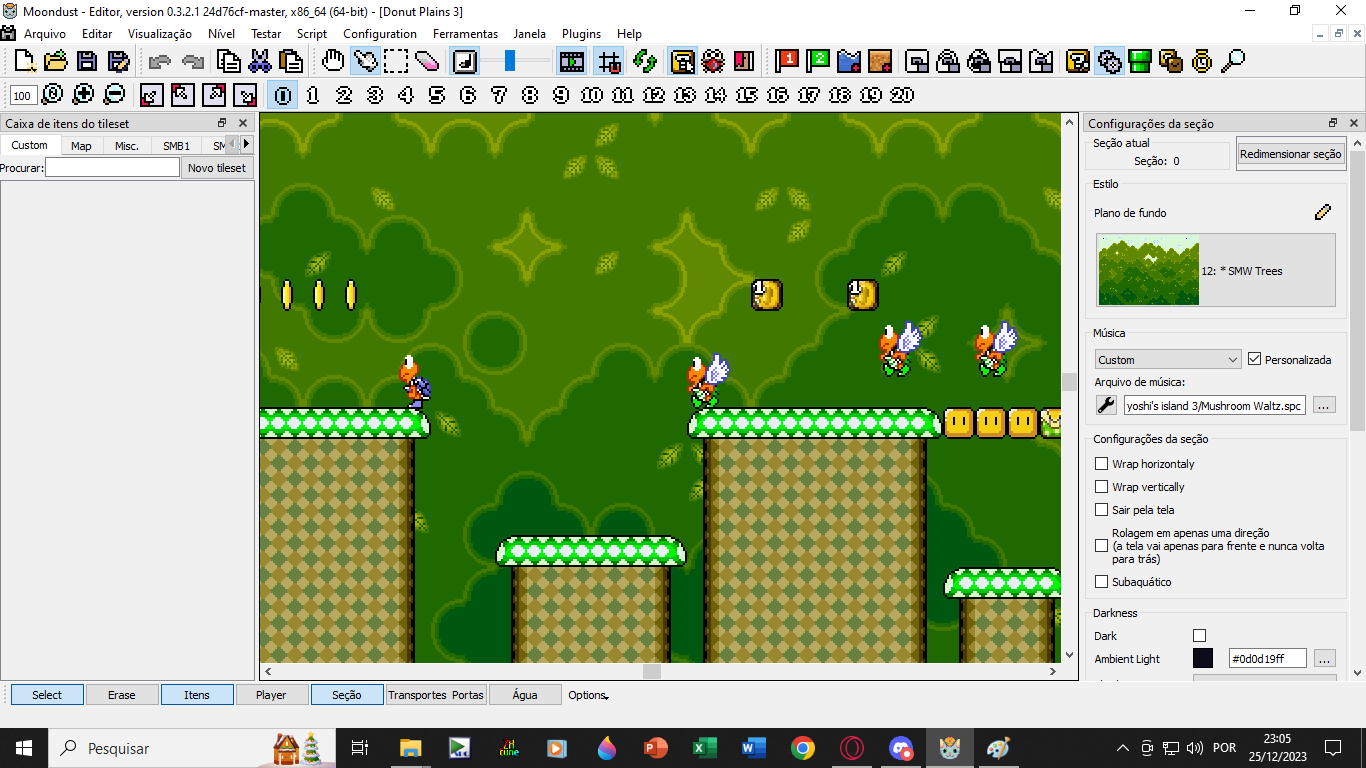Viewport: 1366px width, 768px height.
Task: Browse for music file with ... button
Action: (x=1324, y=405)
